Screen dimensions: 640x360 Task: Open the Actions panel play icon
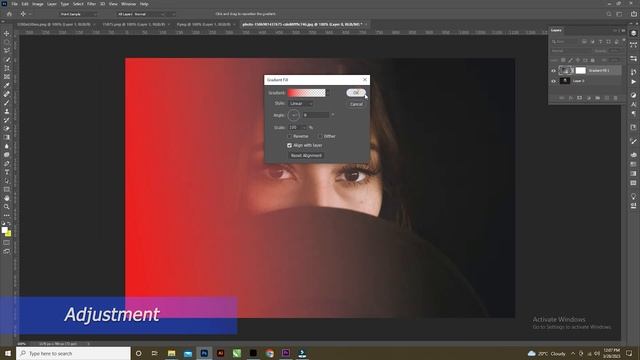pyautogui.click(x=633, y=82)
